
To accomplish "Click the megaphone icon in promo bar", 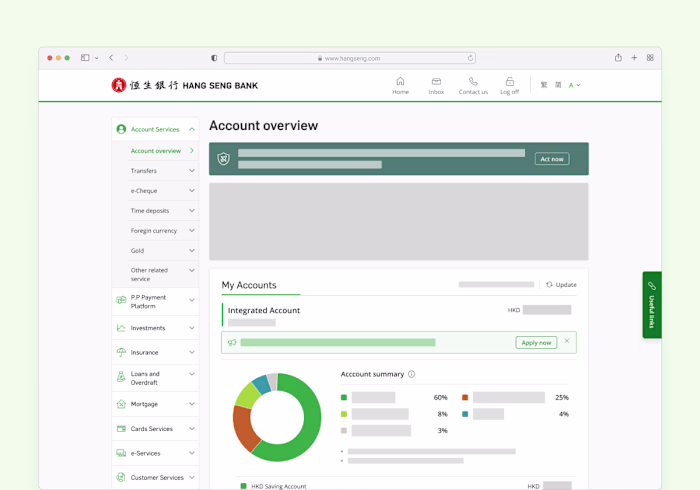I will pos(232,342).
